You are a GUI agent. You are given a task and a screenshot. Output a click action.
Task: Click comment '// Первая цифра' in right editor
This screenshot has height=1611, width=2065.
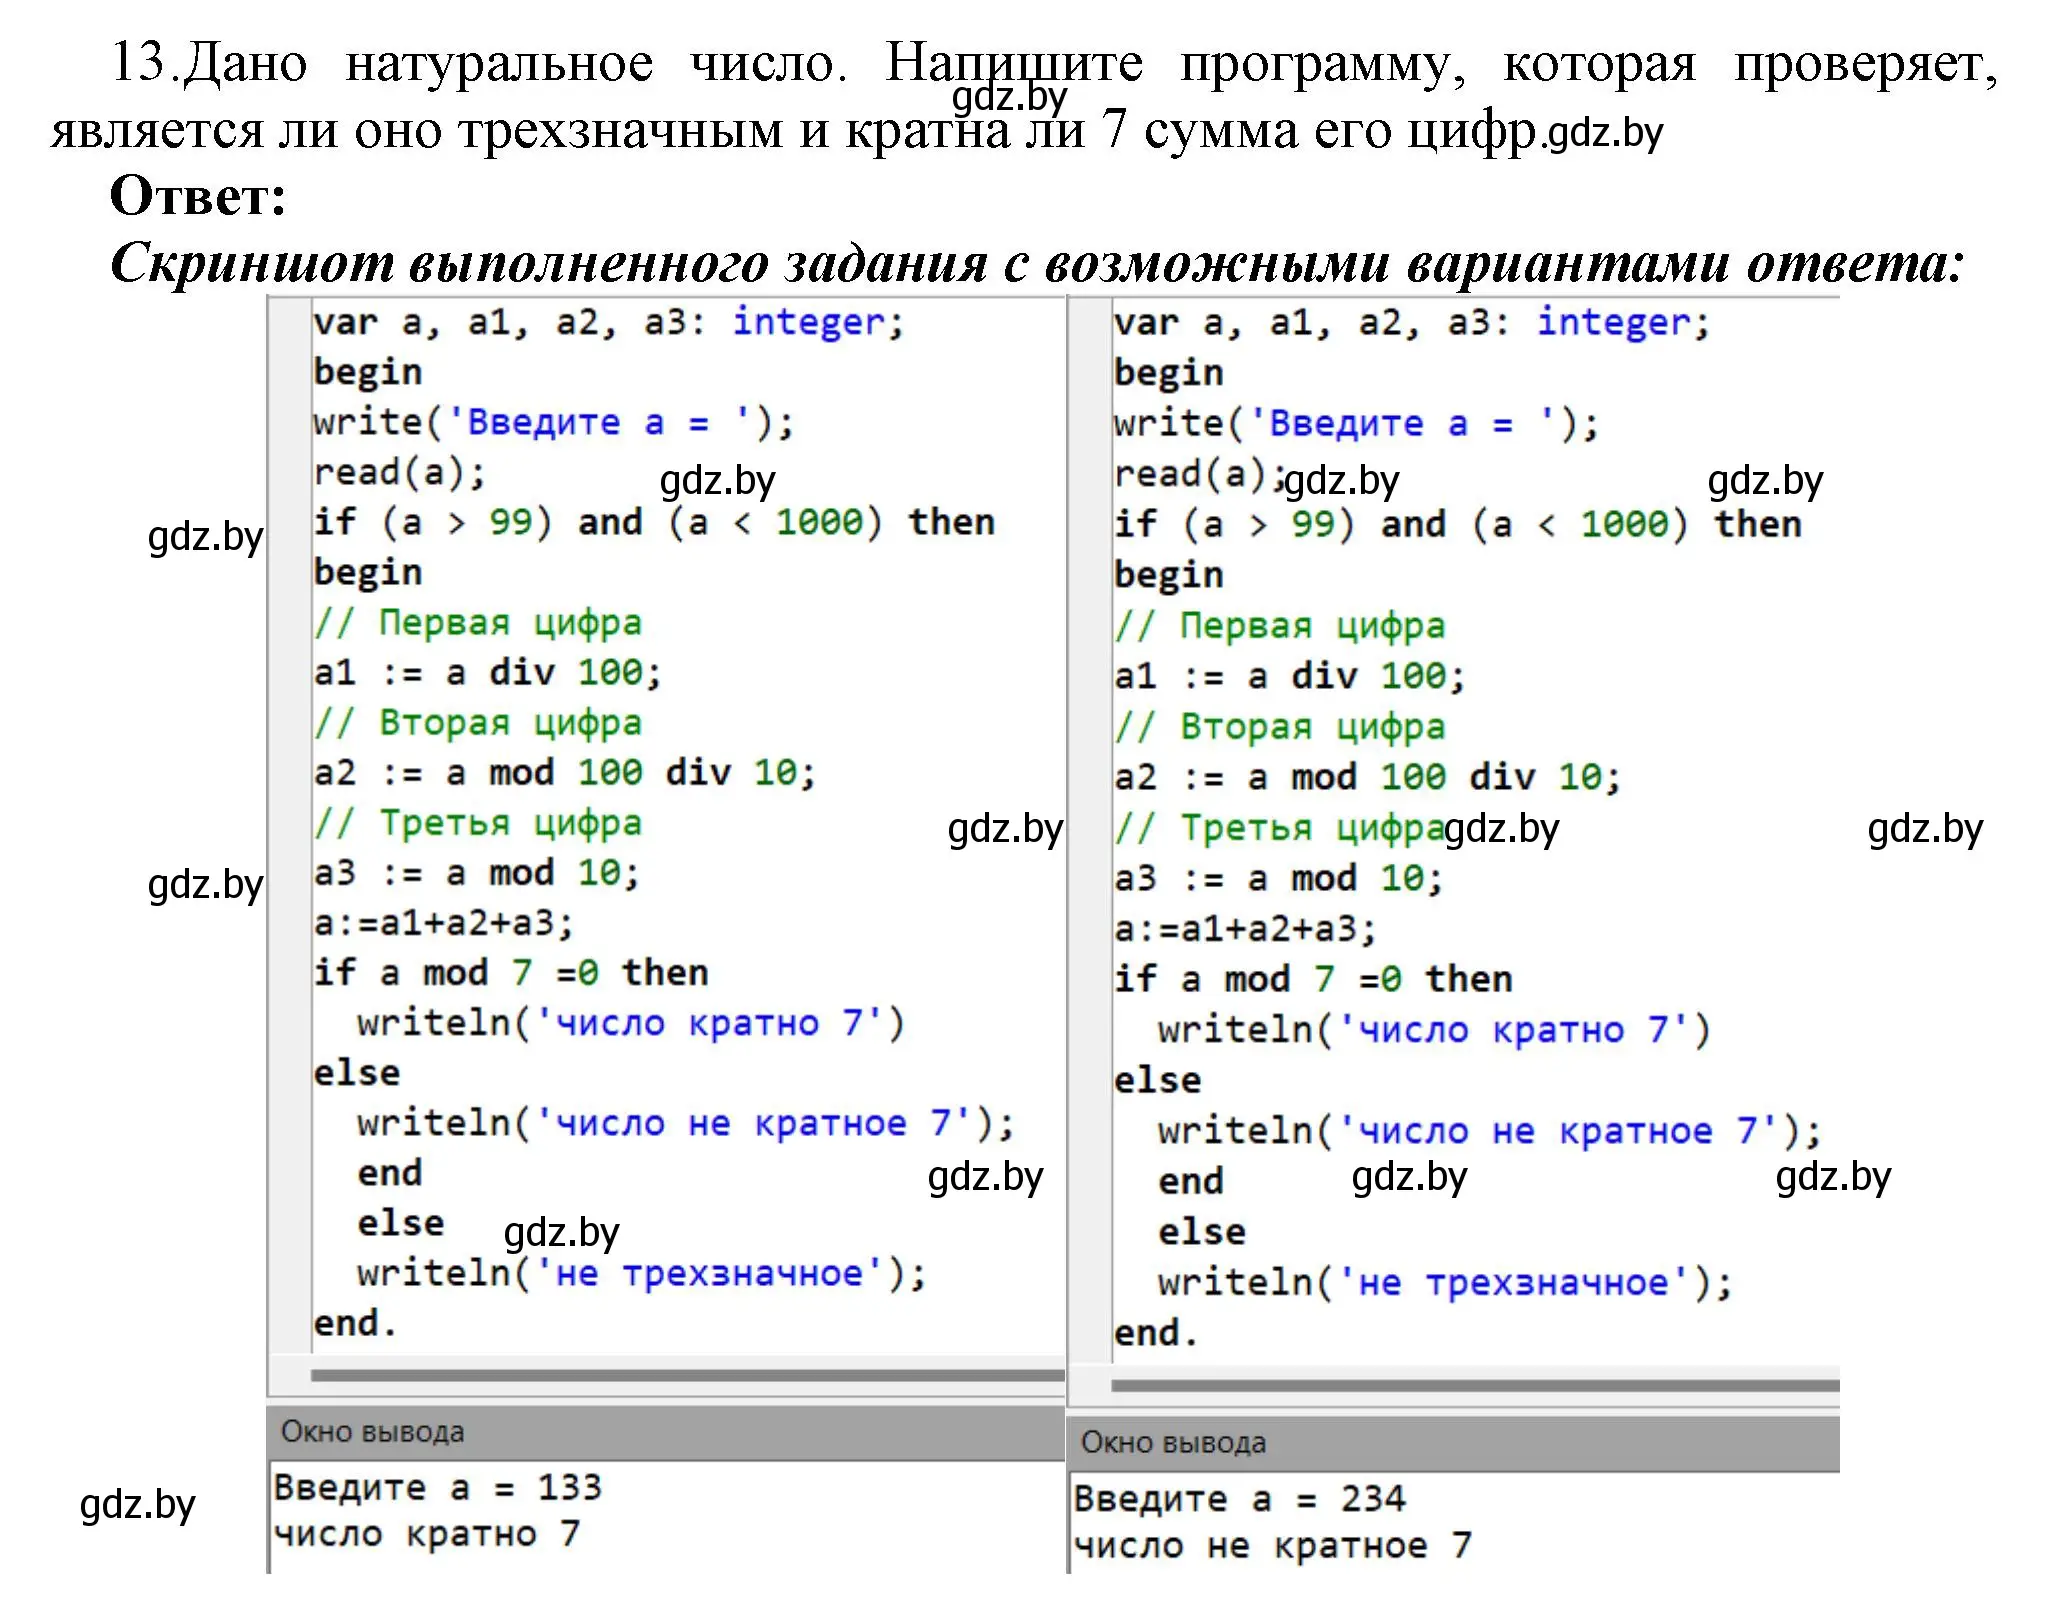[x=1280, y=626]
